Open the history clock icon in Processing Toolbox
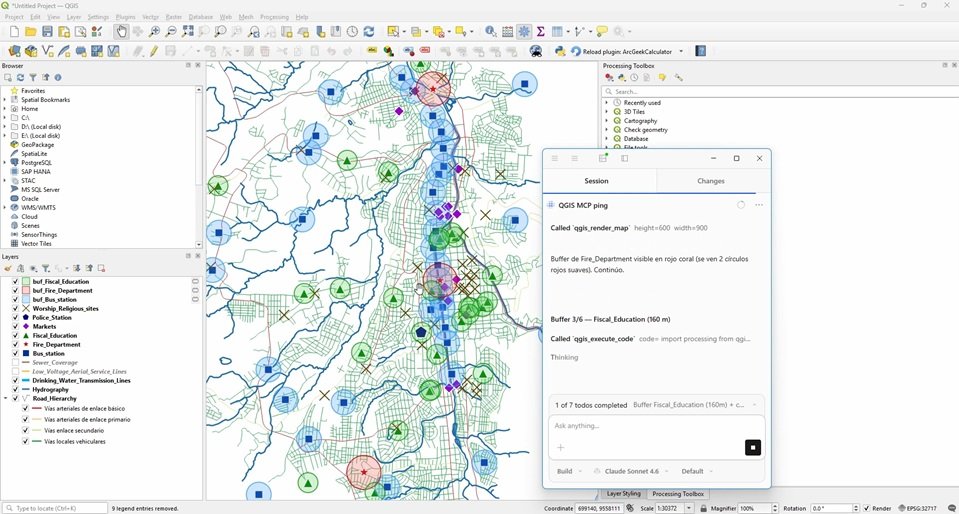This screenshot has height=514, width=959. tap(634, 78)
